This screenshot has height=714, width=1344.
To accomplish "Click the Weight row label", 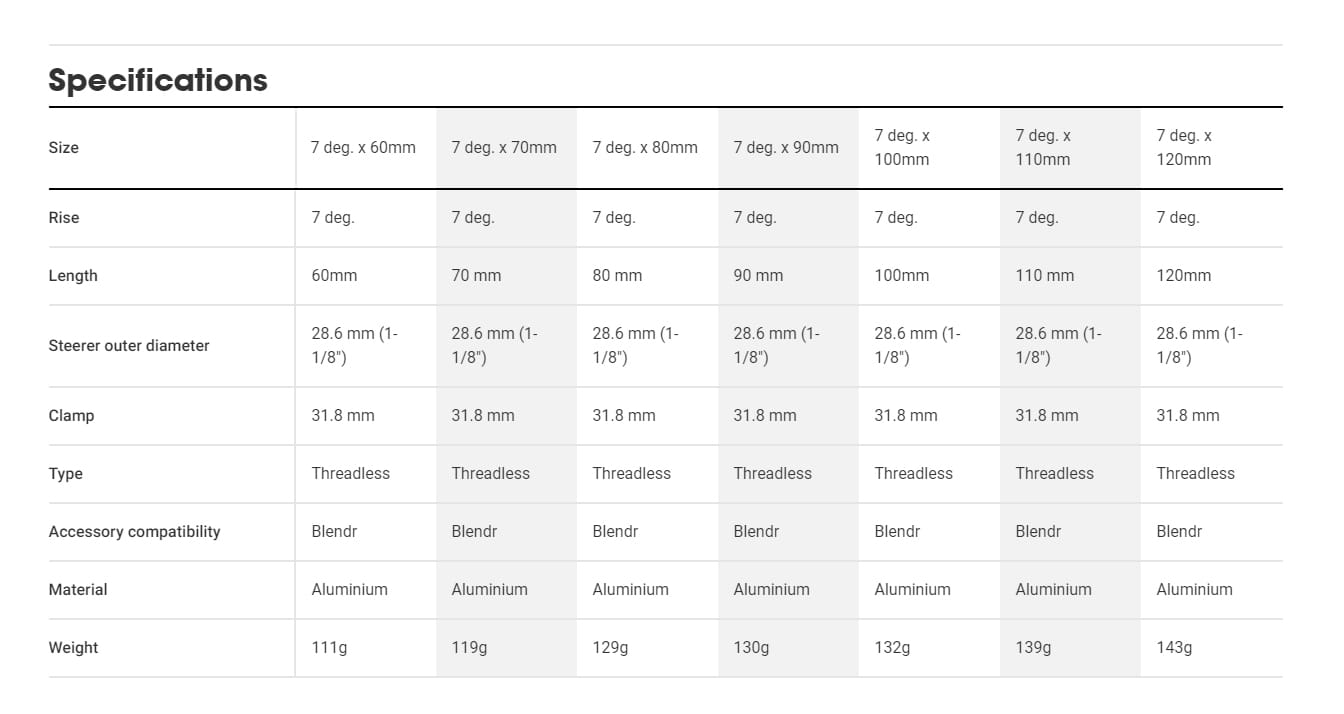I will pos(73,648).
